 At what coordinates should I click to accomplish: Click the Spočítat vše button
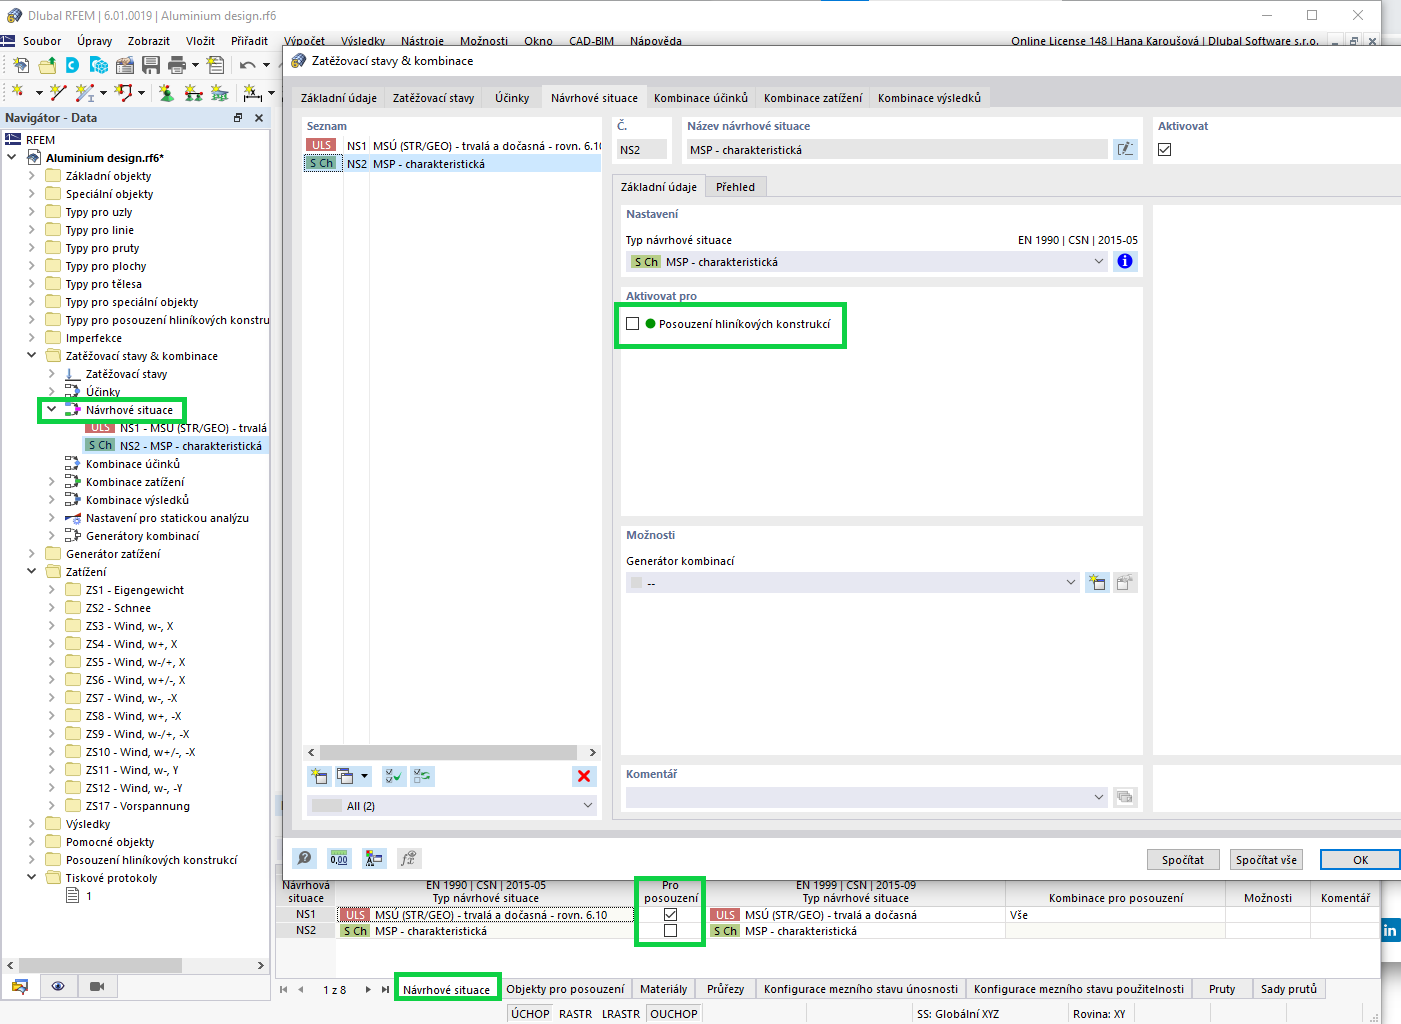(1266, 860)
